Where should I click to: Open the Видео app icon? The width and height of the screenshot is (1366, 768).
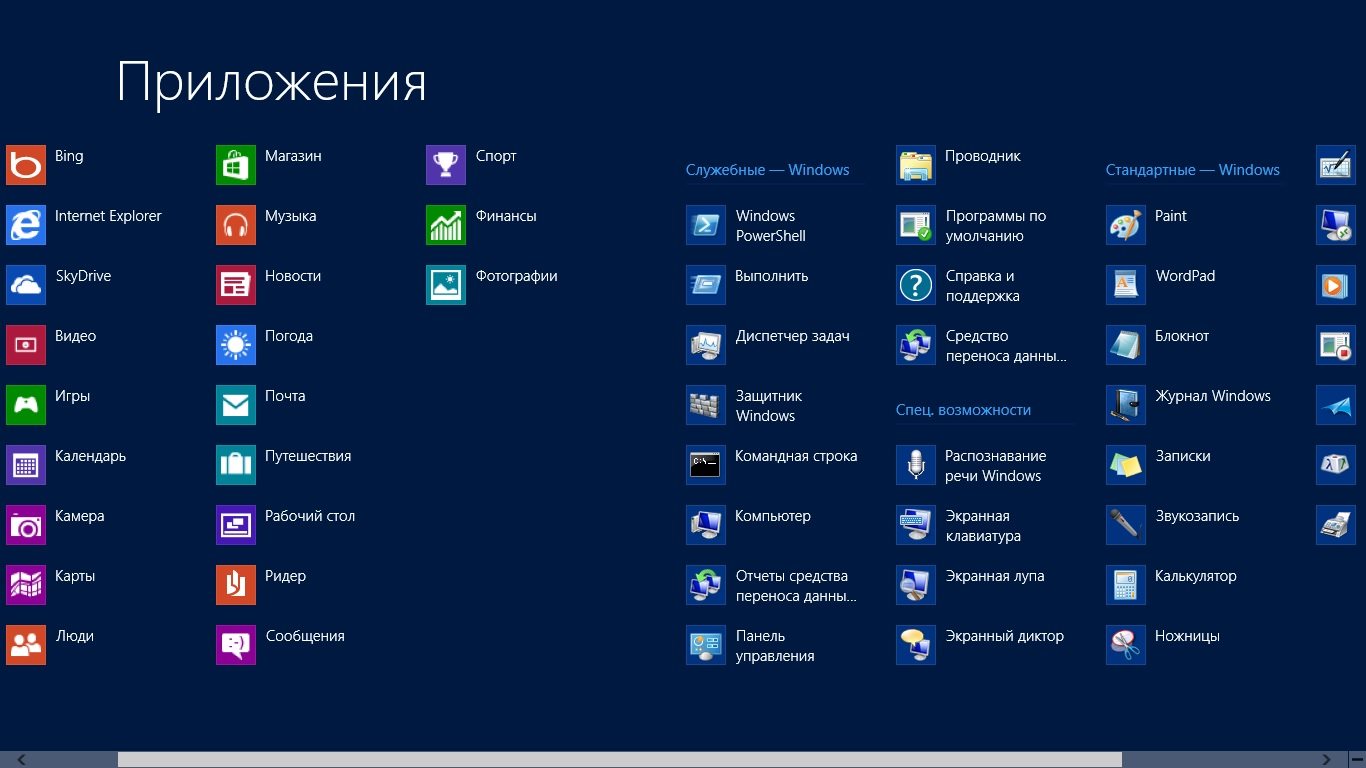coord(26,345)
